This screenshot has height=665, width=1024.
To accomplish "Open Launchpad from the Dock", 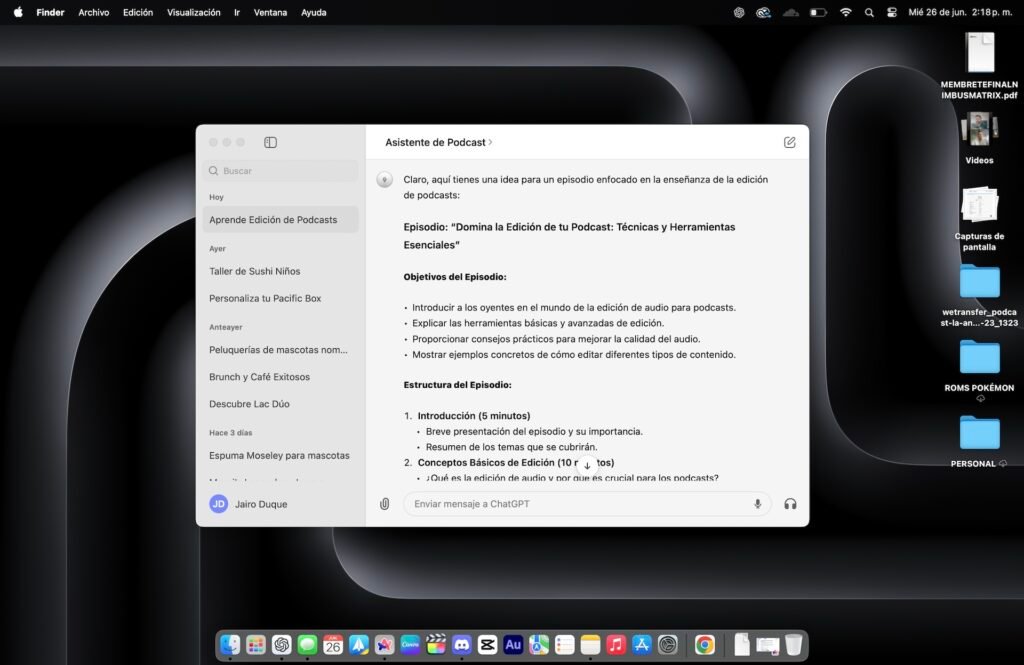I will [x=255, y=645].
